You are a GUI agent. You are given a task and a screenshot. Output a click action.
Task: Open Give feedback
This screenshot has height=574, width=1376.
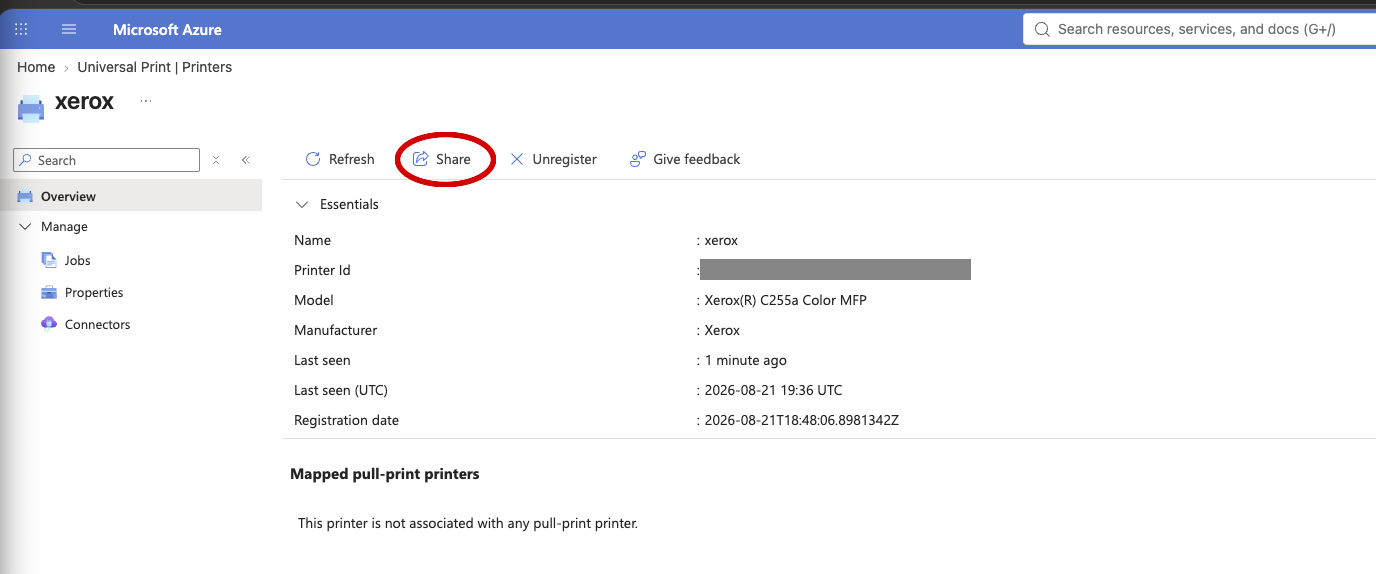(x=685, y=159)
